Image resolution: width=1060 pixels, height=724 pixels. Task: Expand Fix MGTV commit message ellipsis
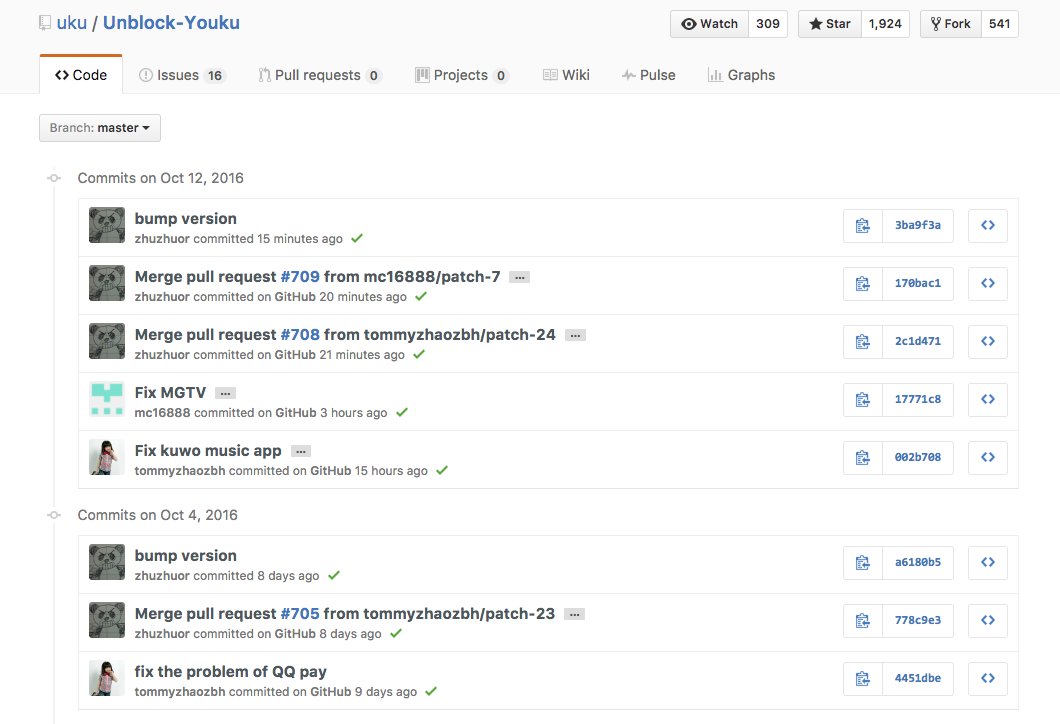point(225,393)
